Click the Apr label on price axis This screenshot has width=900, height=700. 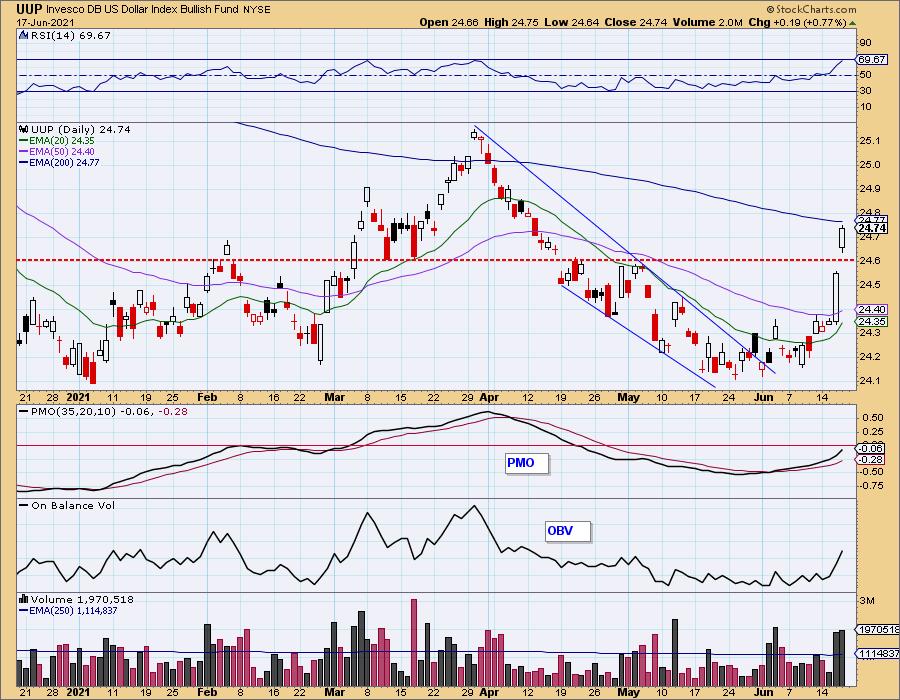pyautogui.click(x=489, y=397)
